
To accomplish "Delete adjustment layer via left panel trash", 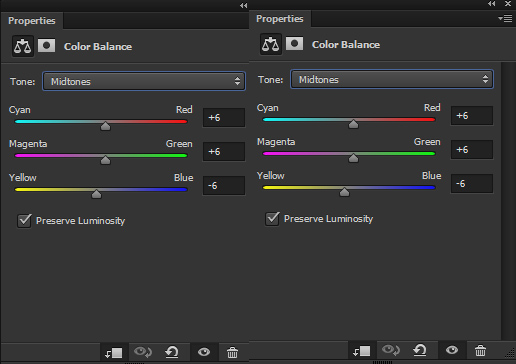I will [232, 352].
